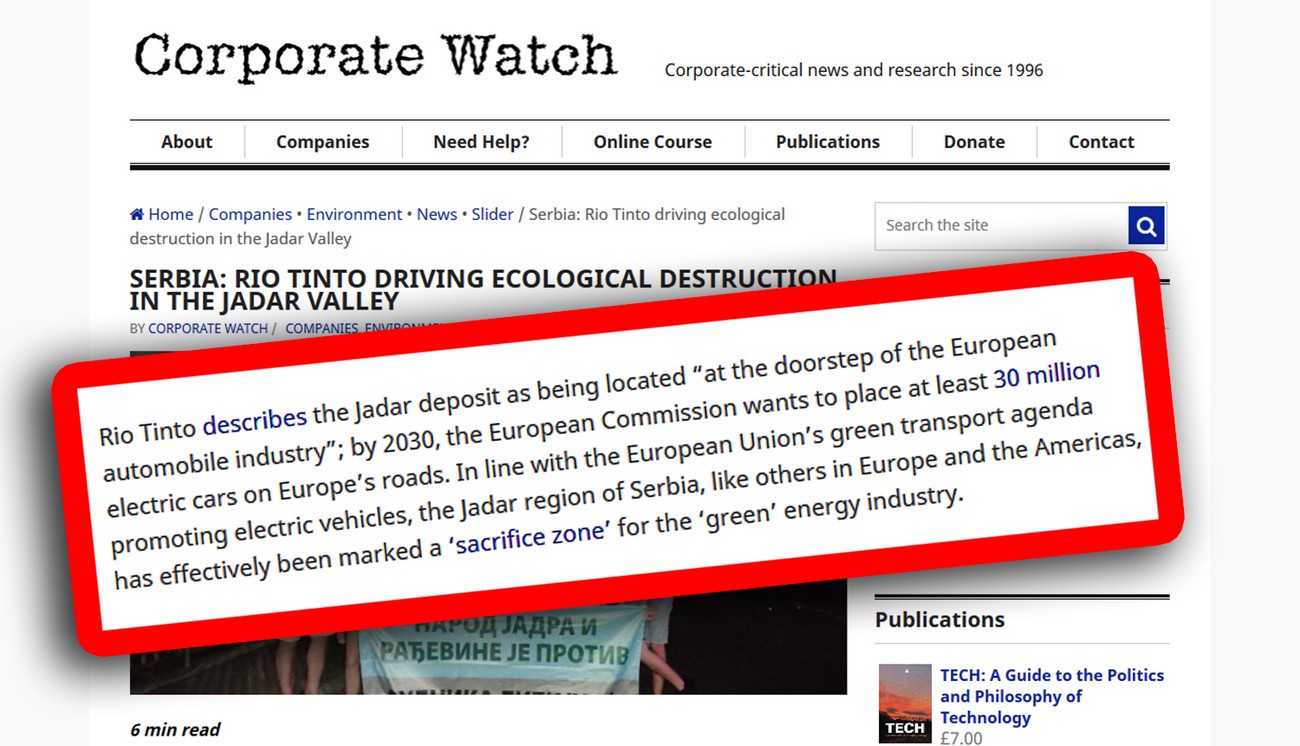Click the Home icon in breadcrumb
1300x746 pixels.
(137, 214)
